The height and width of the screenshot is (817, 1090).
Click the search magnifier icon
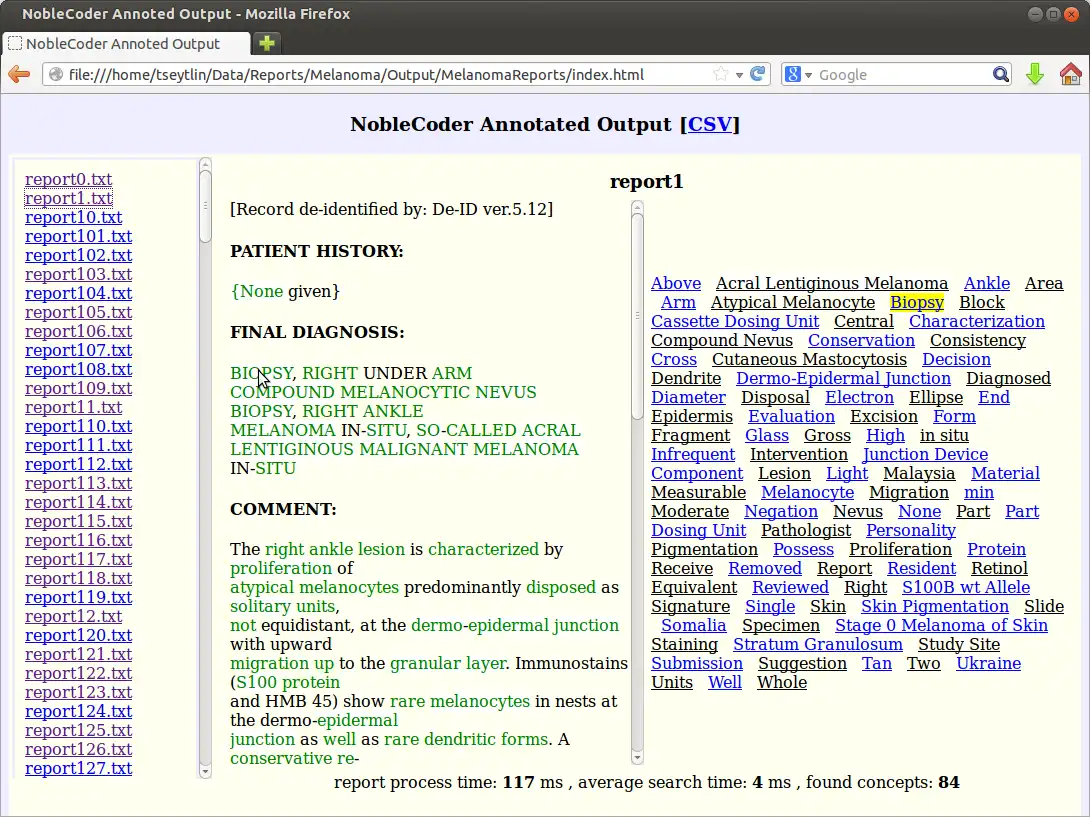[1000, 74]
